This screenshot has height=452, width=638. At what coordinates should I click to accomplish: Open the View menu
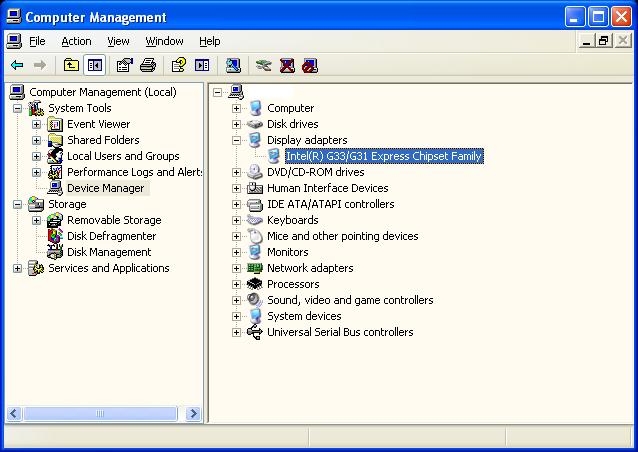click(x=118, y=41)
